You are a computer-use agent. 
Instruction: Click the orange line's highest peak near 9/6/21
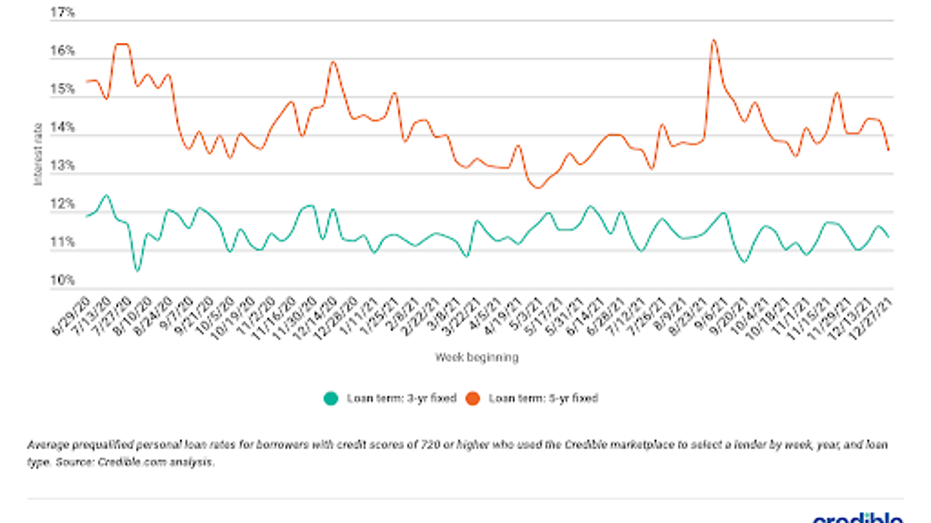pos(714,40)
